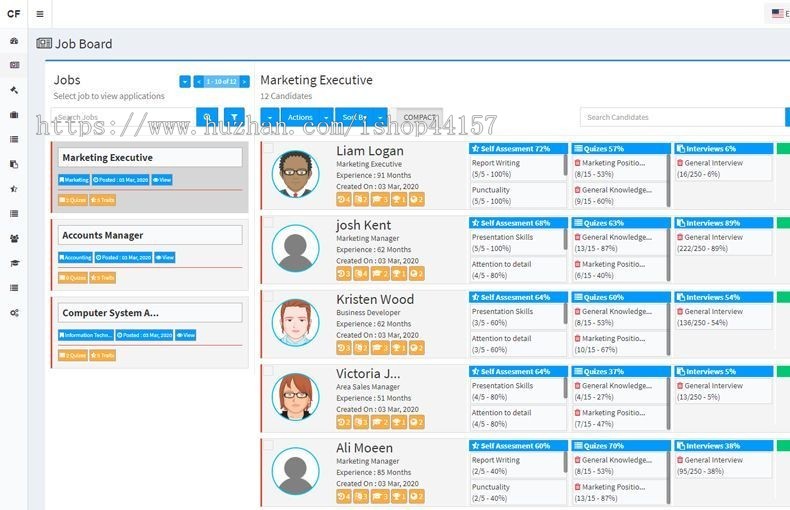This screenshot has width=790, height=510.
Task: Open Ali Moeen's candidate name
Action: (364, 448)
